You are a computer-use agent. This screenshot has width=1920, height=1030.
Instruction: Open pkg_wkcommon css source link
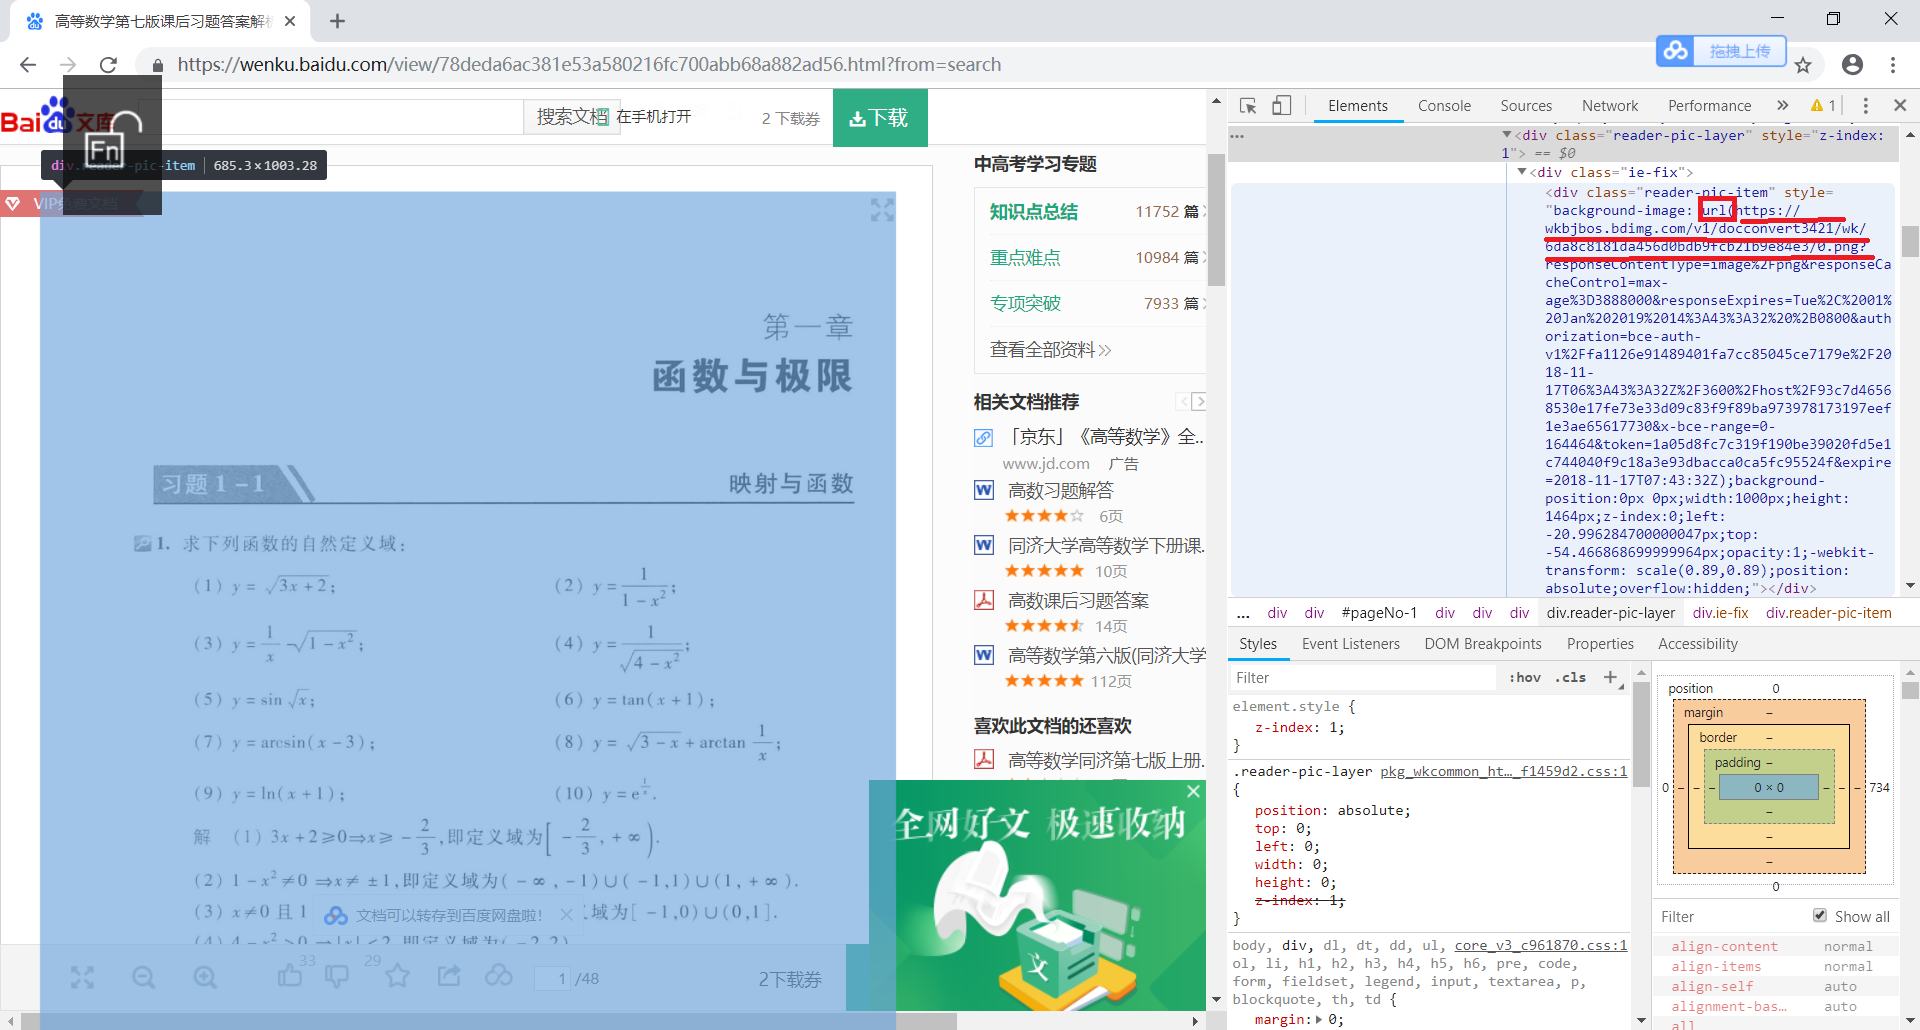pos(1503,771)
